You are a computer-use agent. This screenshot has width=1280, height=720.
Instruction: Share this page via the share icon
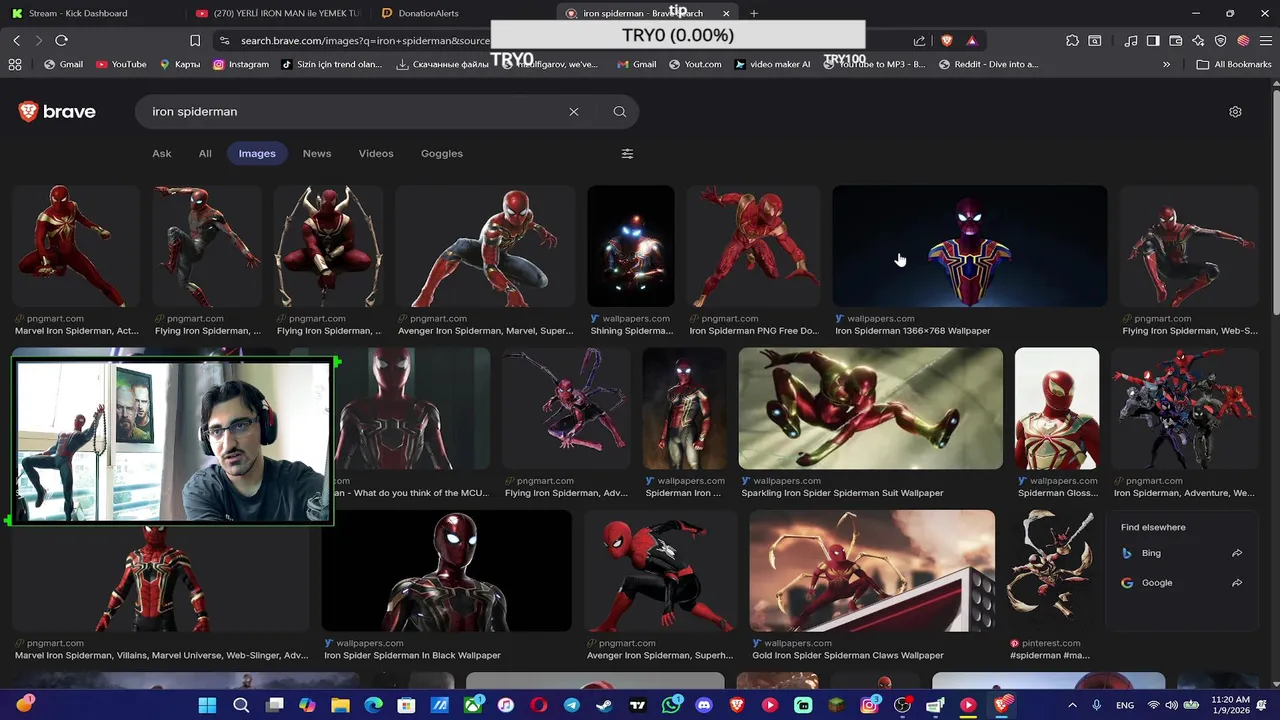tap(919, 41)
